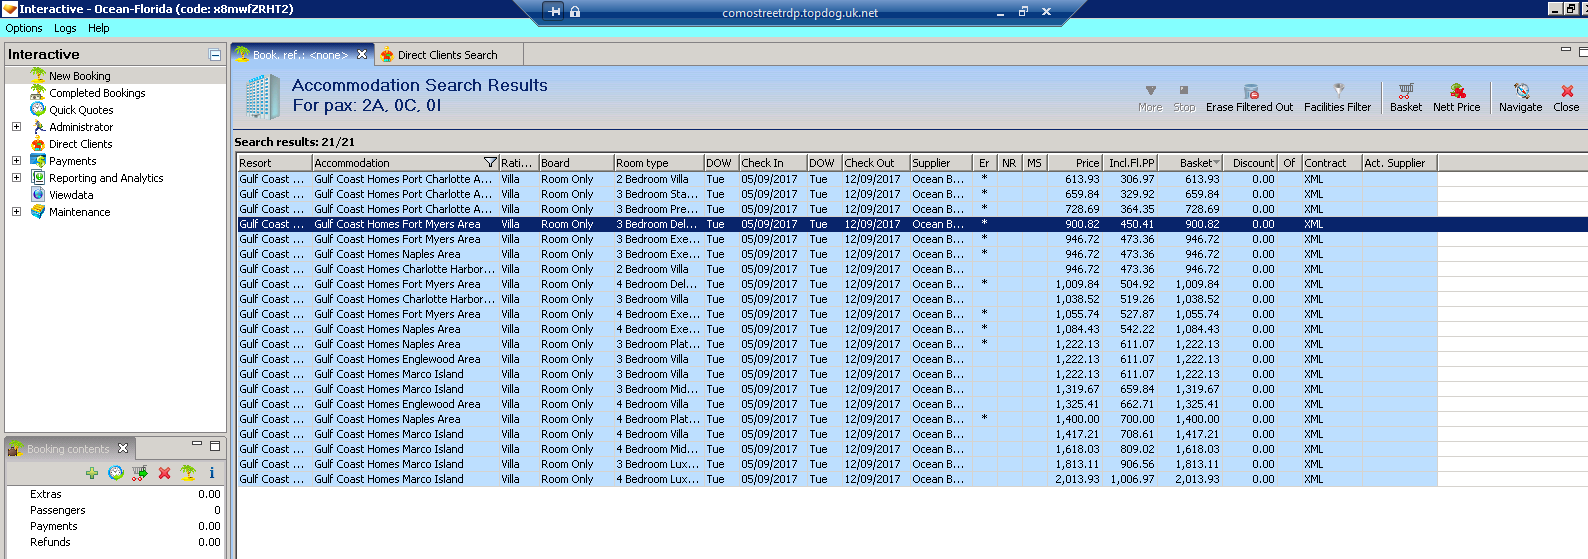The image size is (1588, 559).
Task: Open the Options menu
Action: point(24,28)
